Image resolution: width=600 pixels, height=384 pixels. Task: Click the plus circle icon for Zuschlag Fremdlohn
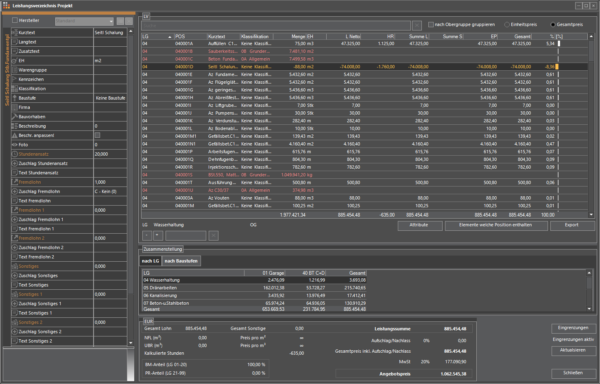(15, 192)
